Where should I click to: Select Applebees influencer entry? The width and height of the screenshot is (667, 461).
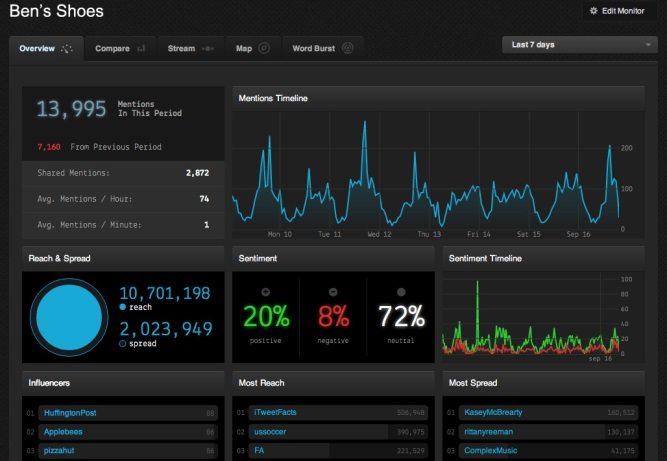[x=63, y=432]
